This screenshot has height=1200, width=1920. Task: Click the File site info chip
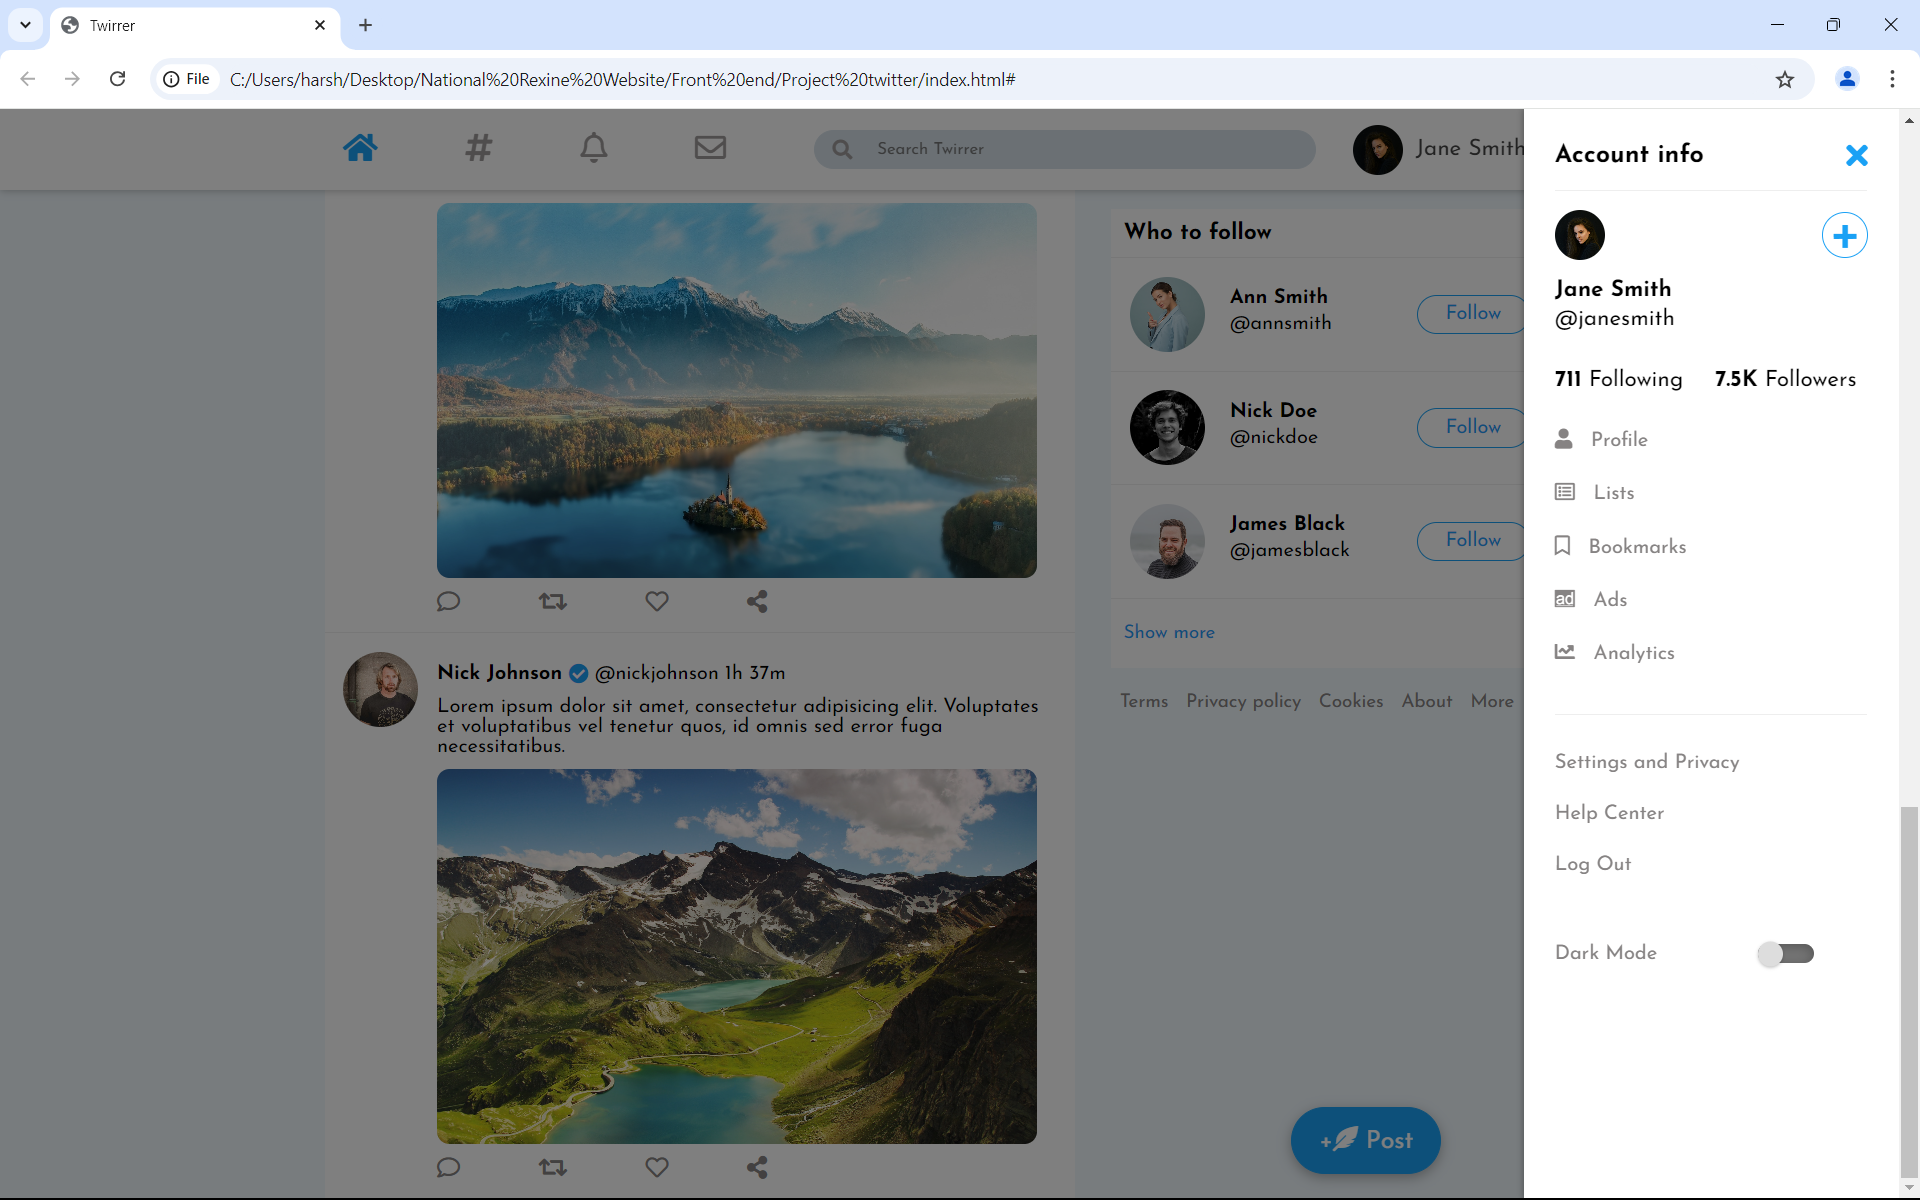tap(187, 79)
